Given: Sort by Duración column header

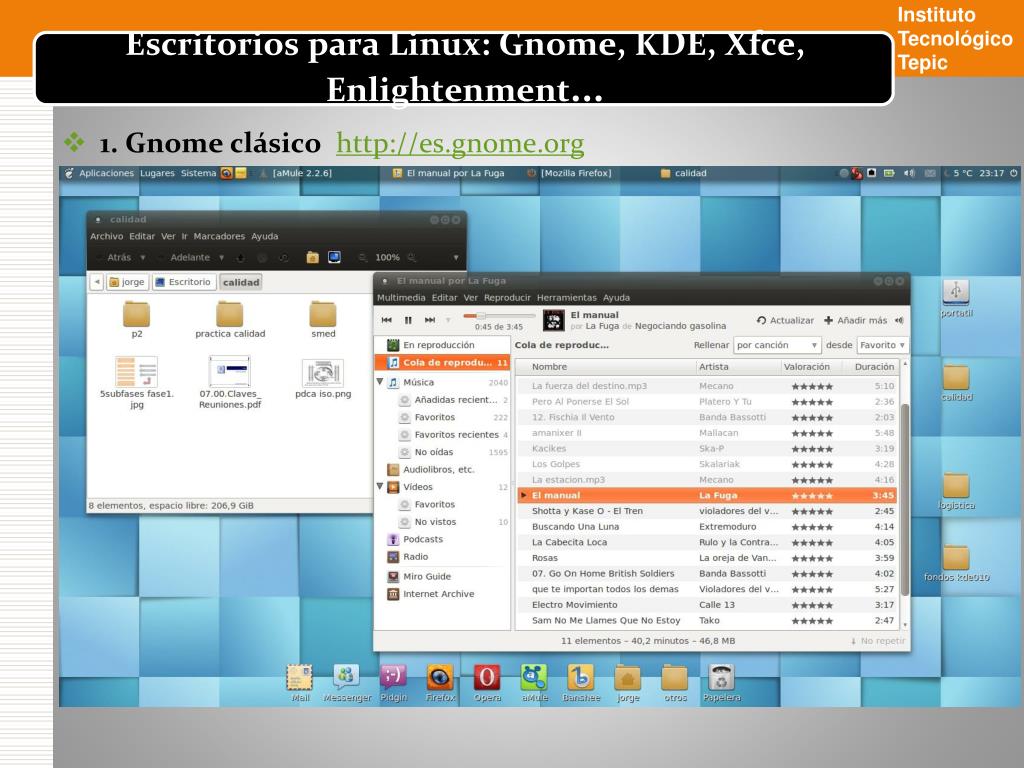Looking at the screenshot, I should 873,367.
